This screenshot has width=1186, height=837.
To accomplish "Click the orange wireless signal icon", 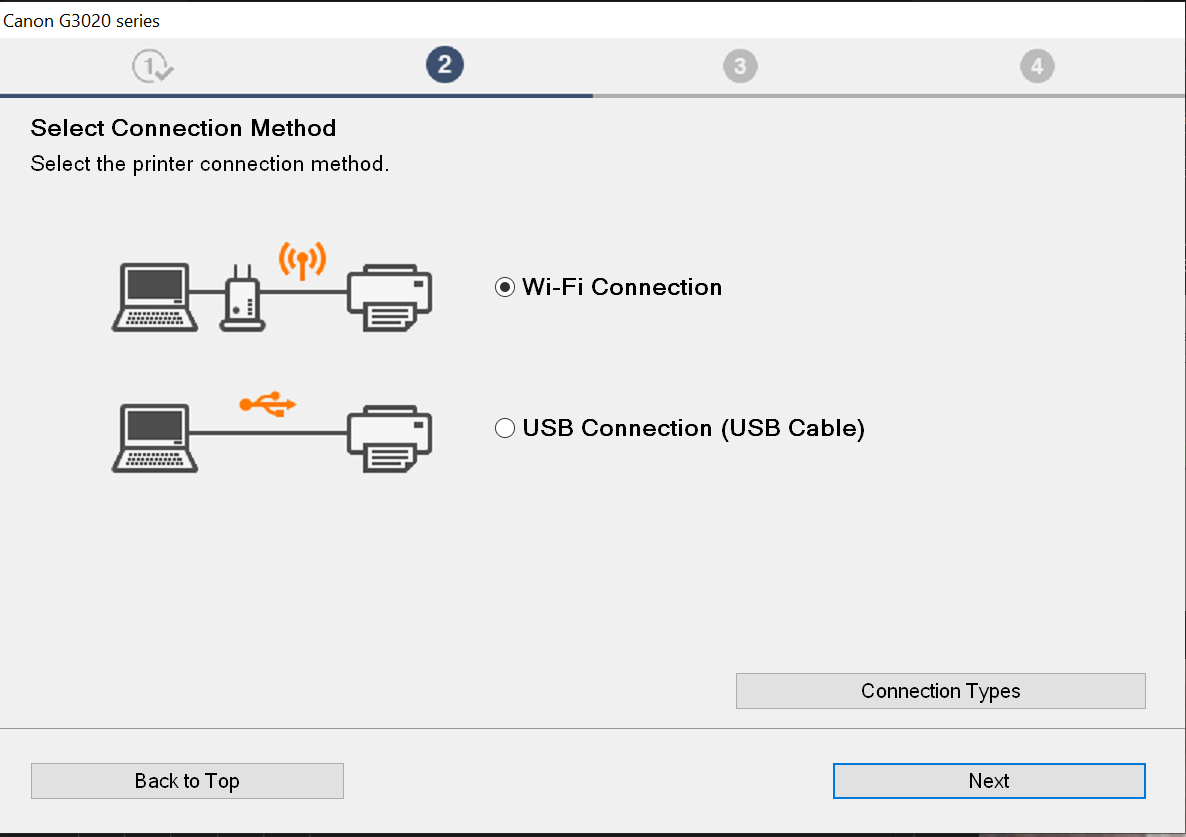I will pyautogui.click(x=302, y=260).
